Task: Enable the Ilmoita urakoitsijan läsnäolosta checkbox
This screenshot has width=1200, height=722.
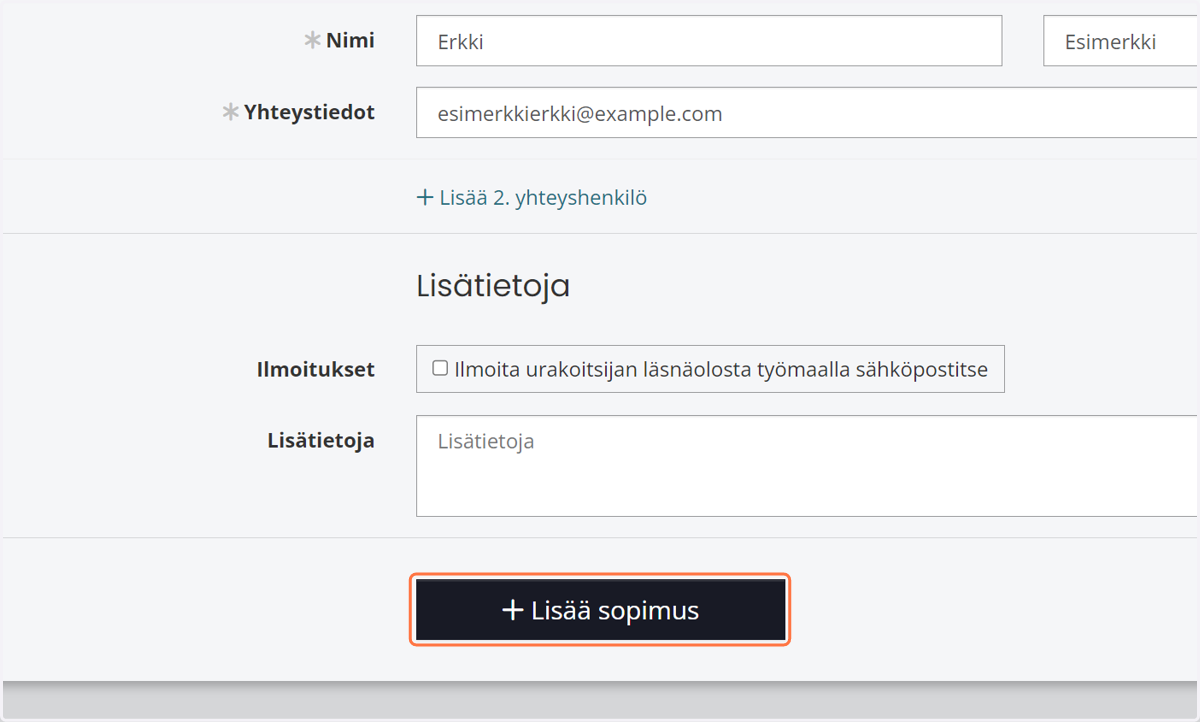Action: coord(440,368)
